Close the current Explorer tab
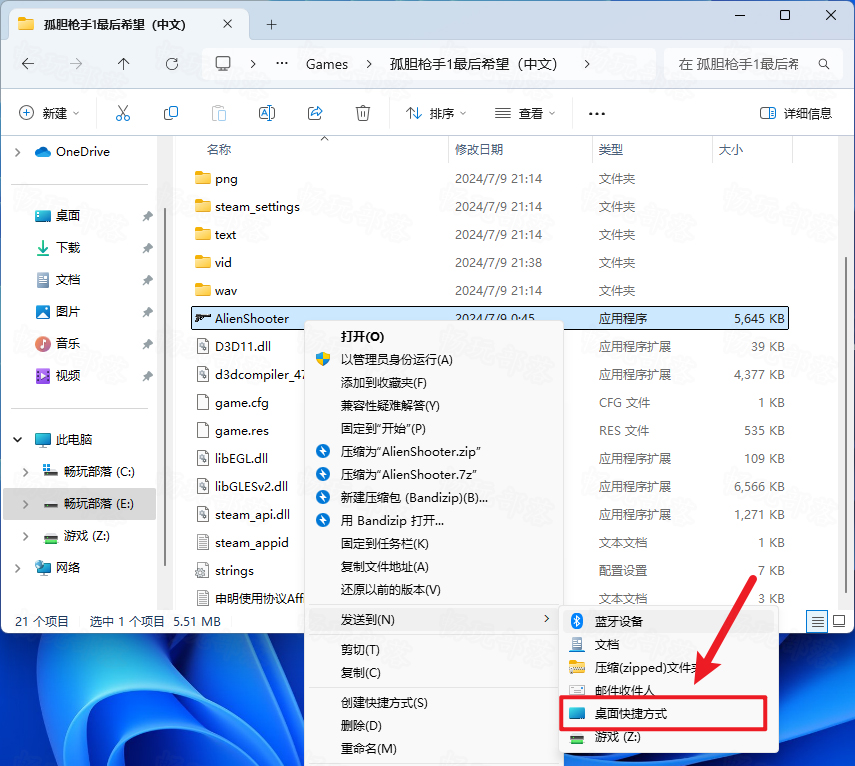 pos(228,25)
